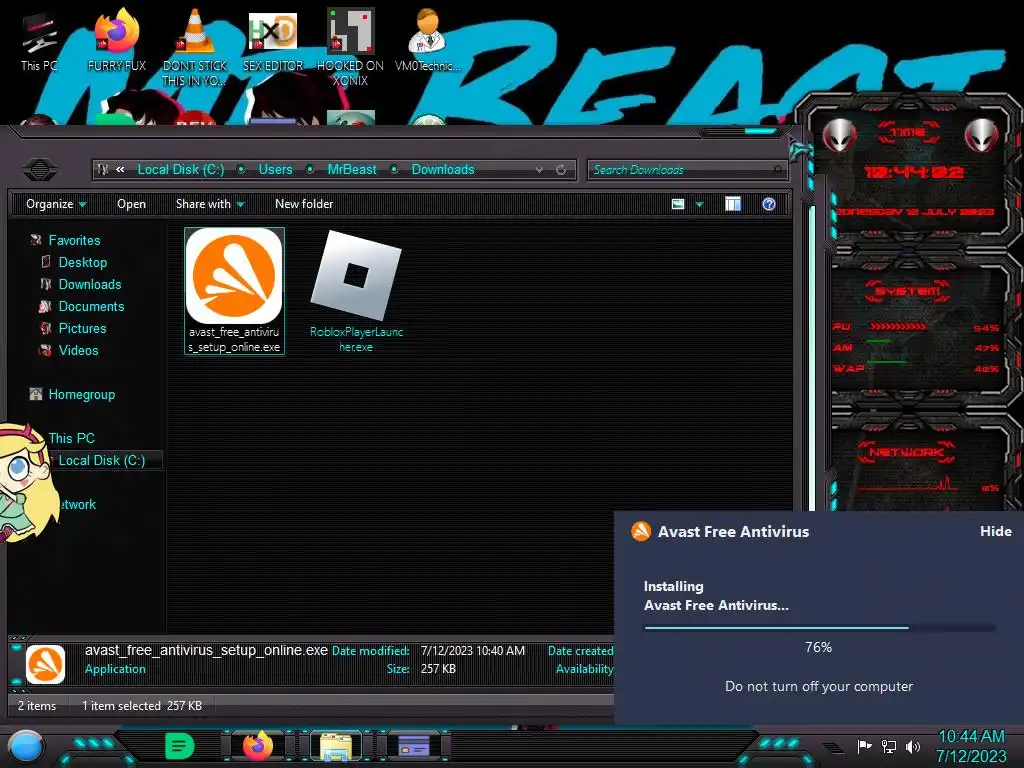Open Firefox from the taskbar
Image resolution: width=1024 pixels, height=768 pixels.
tap(258, 746)
